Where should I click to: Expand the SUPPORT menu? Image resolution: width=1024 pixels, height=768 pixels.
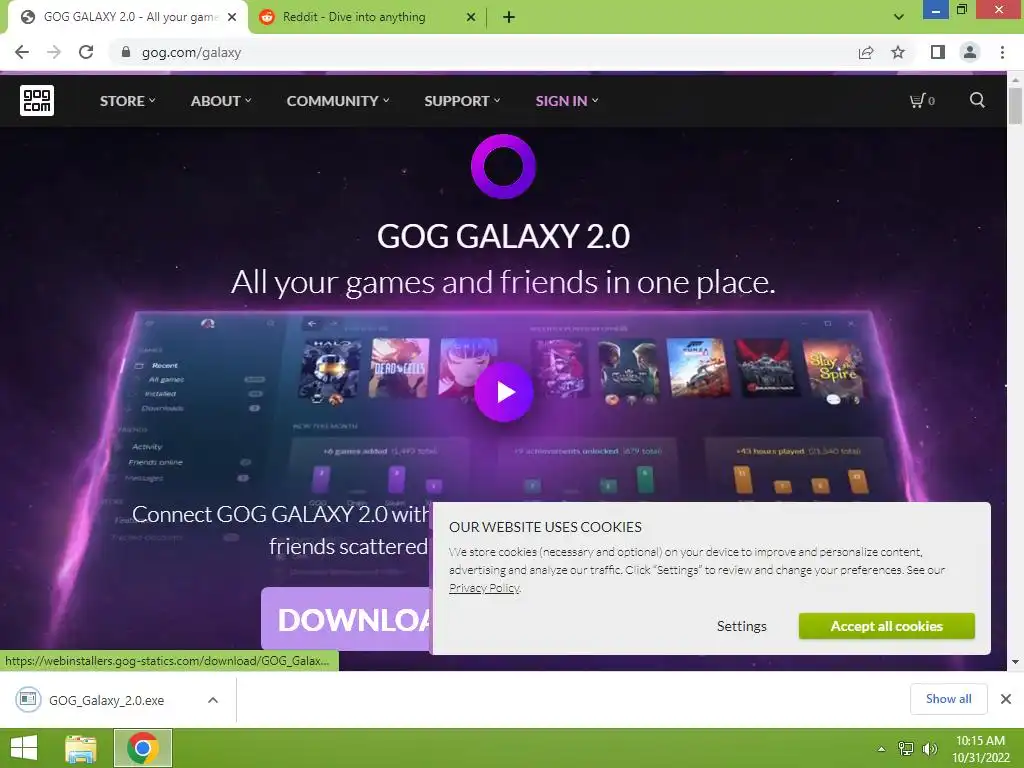[462, 101]
